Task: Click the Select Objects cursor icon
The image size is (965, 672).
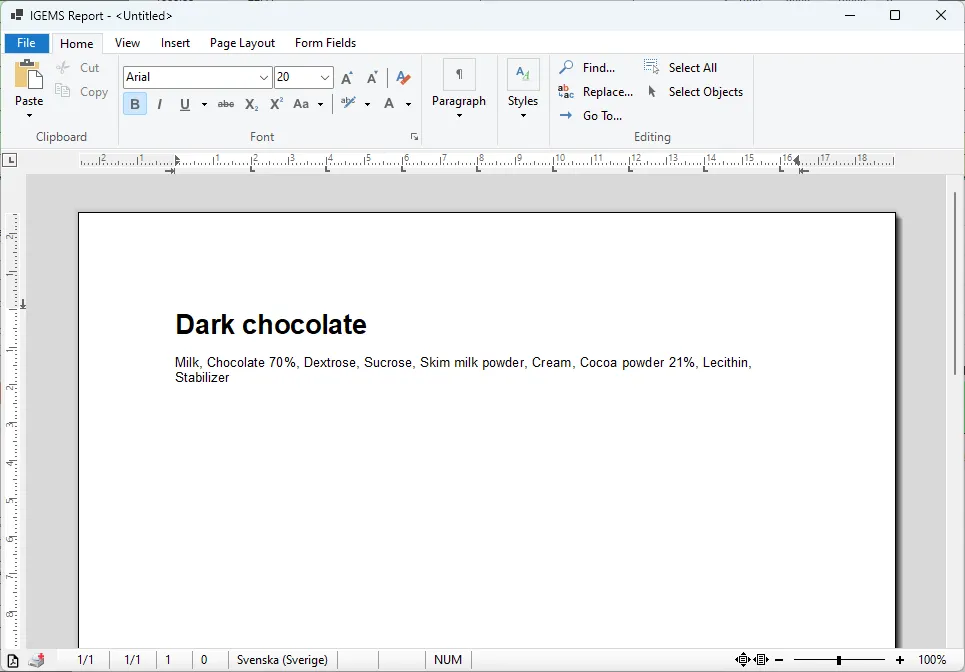Action: pyautogui.click(x=652, y=92)
